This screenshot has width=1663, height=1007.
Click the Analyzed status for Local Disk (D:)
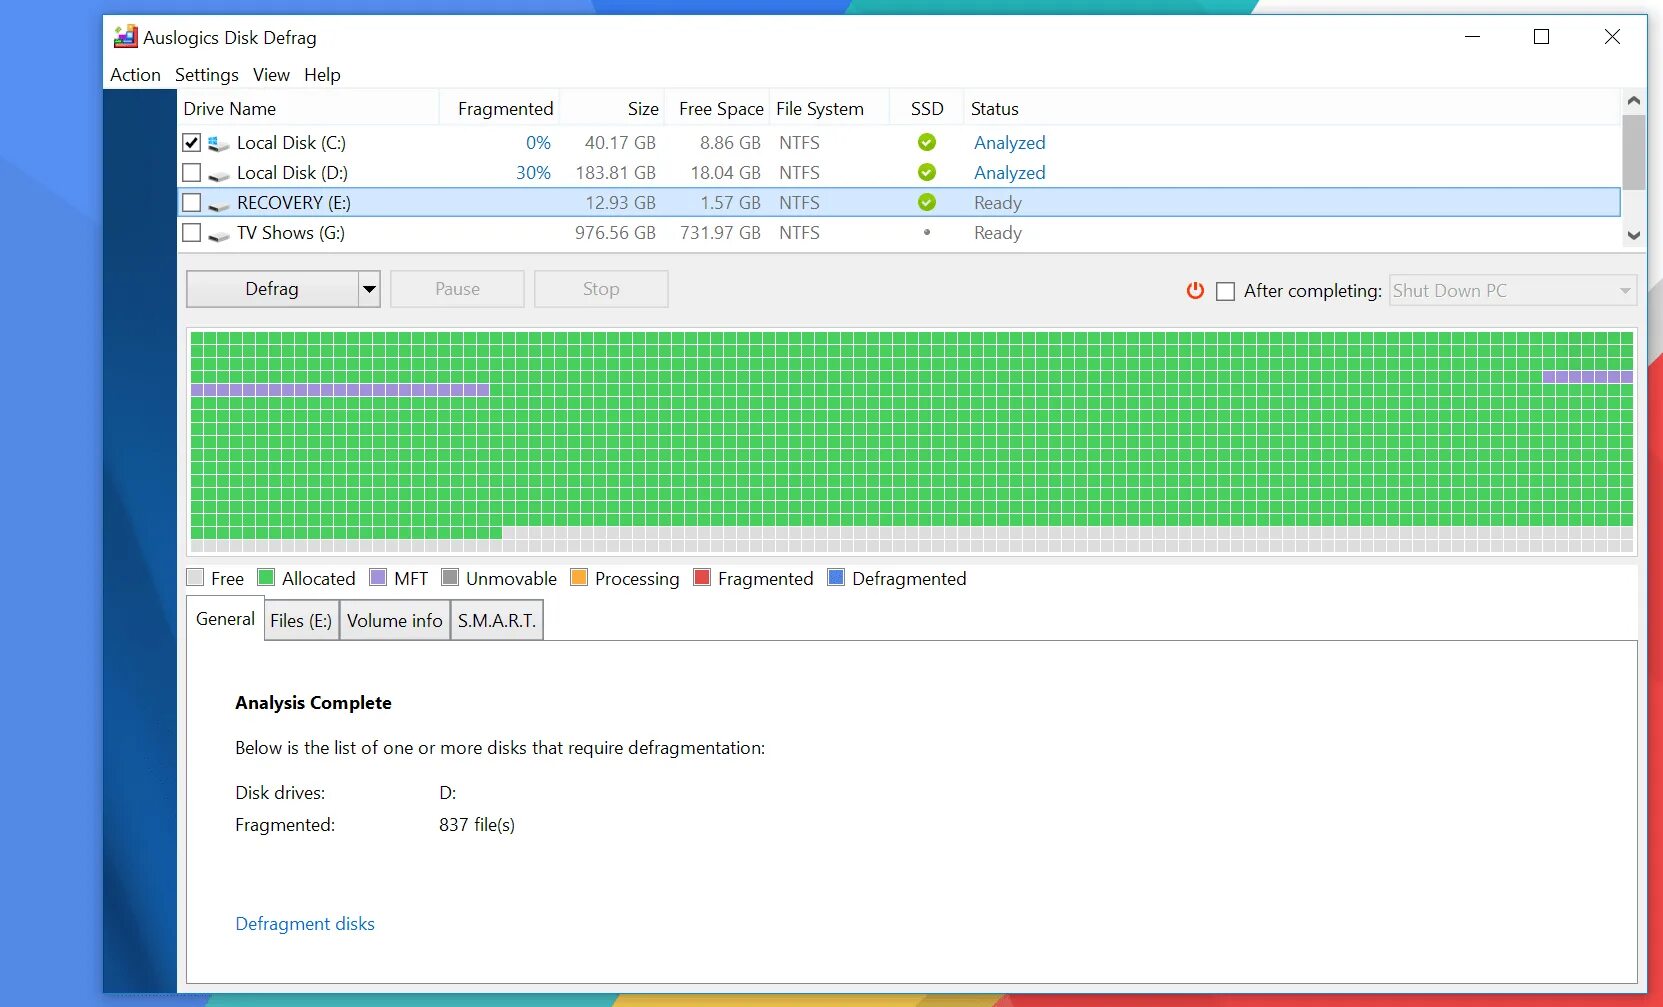point(1010,173)
